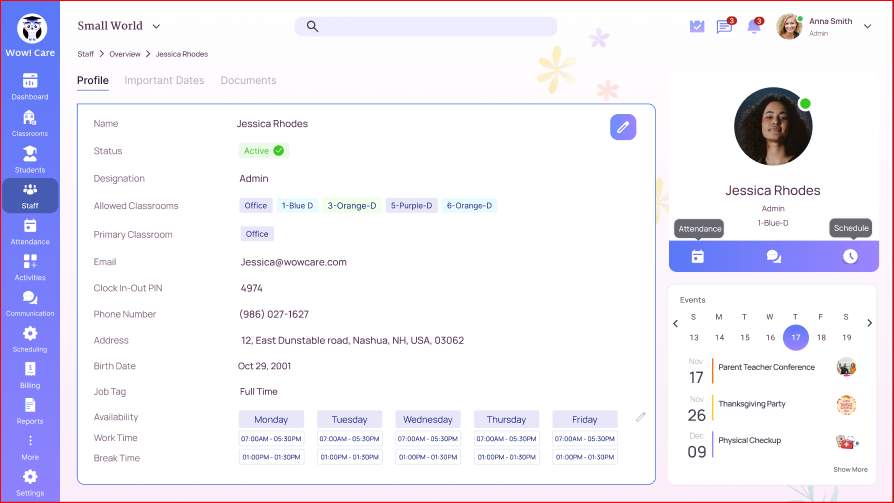Expand the Small World location dropdown
Screen dimensions: 894x503
point(156,26)
